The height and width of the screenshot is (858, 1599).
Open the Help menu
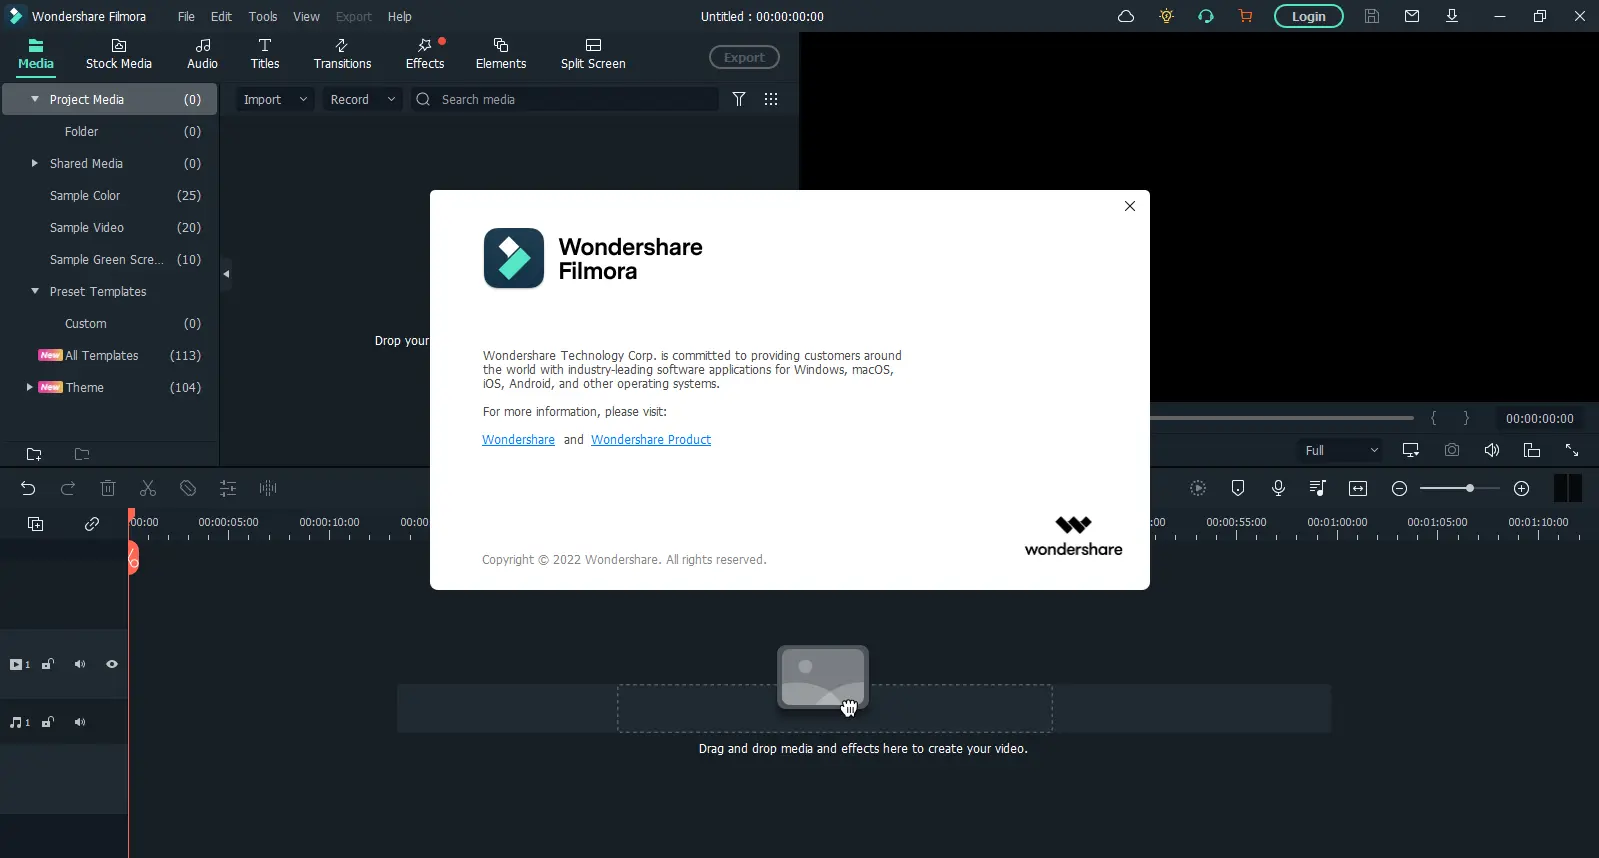[400, 16]
